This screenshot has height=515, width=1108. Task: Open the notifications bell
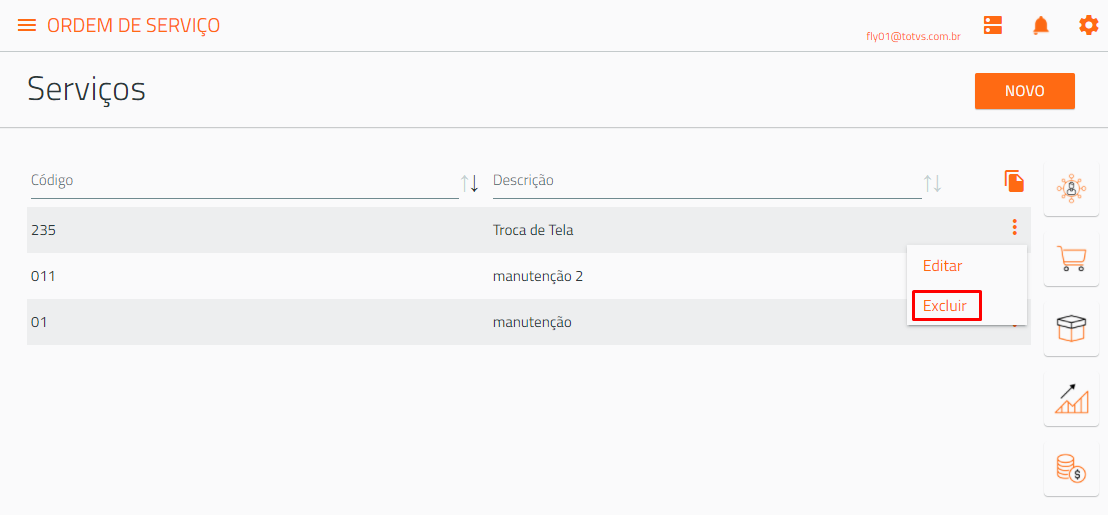(1041, 25)
